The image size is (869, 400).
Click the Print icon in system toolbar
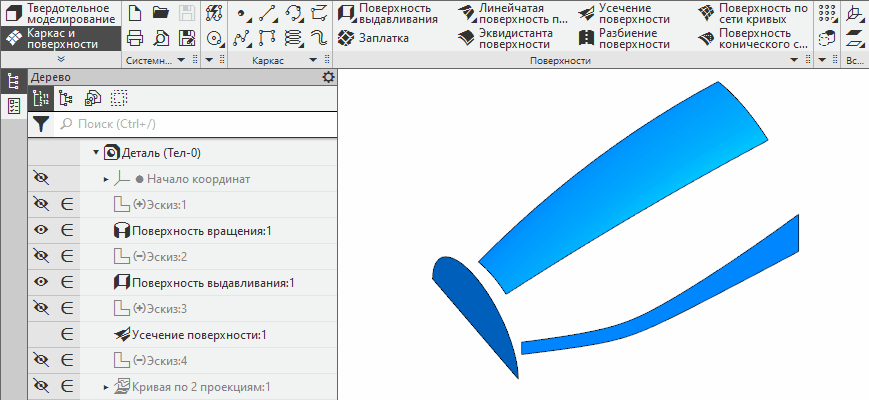click(x=135, y=38)
